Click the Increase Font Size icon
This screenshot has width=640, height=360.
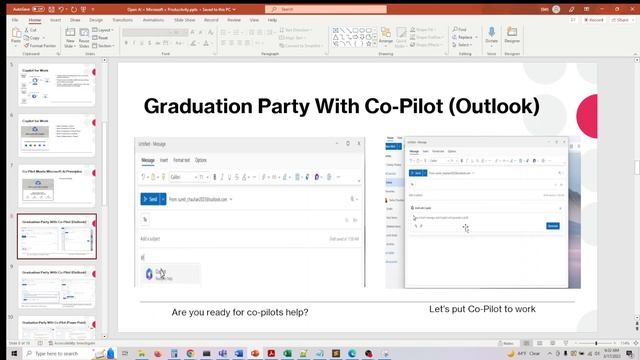pos(193,32)
